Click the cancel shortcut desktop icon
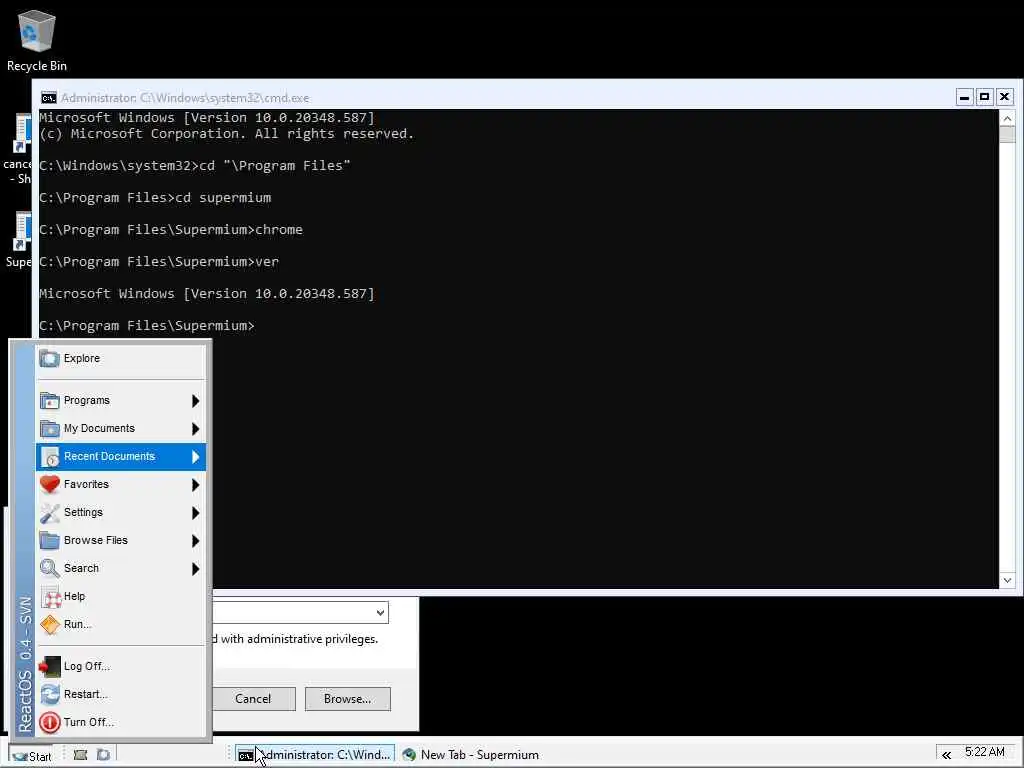 (x=18, y=150)
